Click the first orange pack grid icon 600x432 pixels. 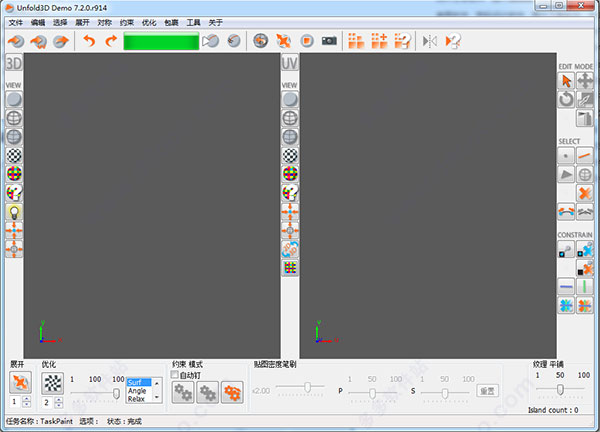356,41
